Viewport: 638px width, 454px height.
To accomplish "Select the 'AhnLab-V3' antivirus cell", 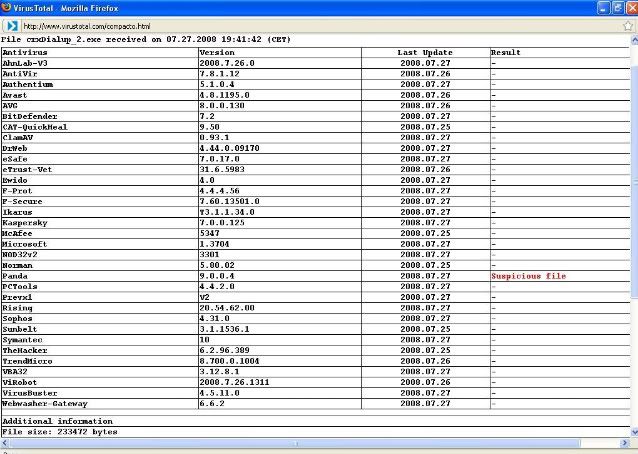I will point(100,63).
